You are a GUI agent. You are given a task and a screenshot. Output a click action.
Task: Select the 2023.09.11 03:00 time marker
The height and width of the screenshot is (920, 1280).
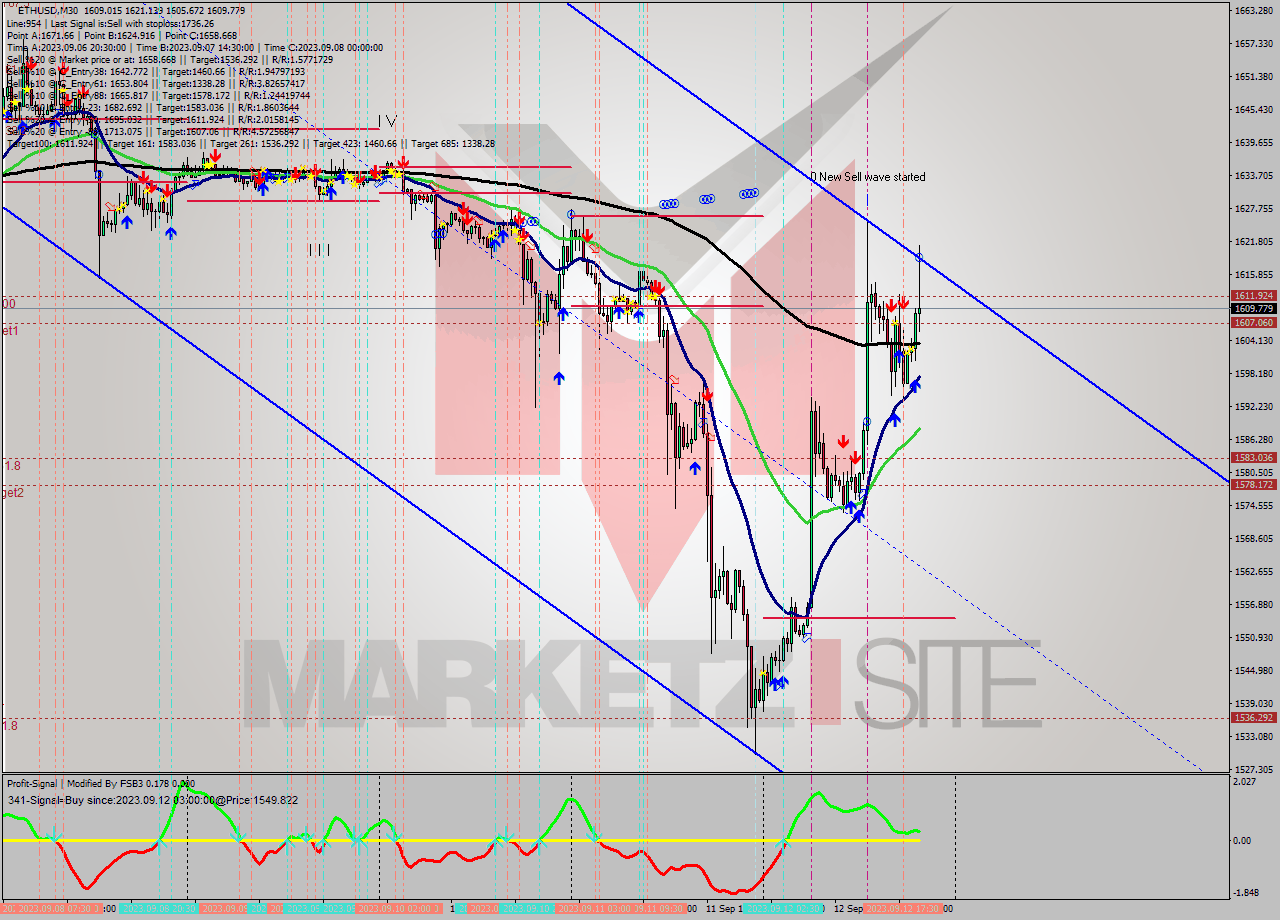pos(593,909)
